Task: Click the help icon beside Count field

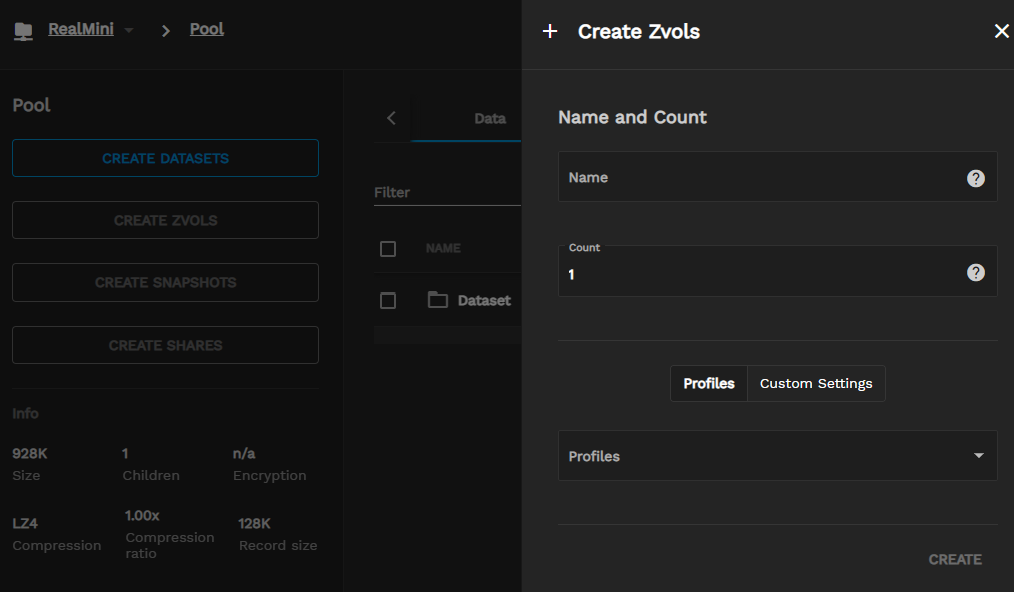Action: pos(976,273)
